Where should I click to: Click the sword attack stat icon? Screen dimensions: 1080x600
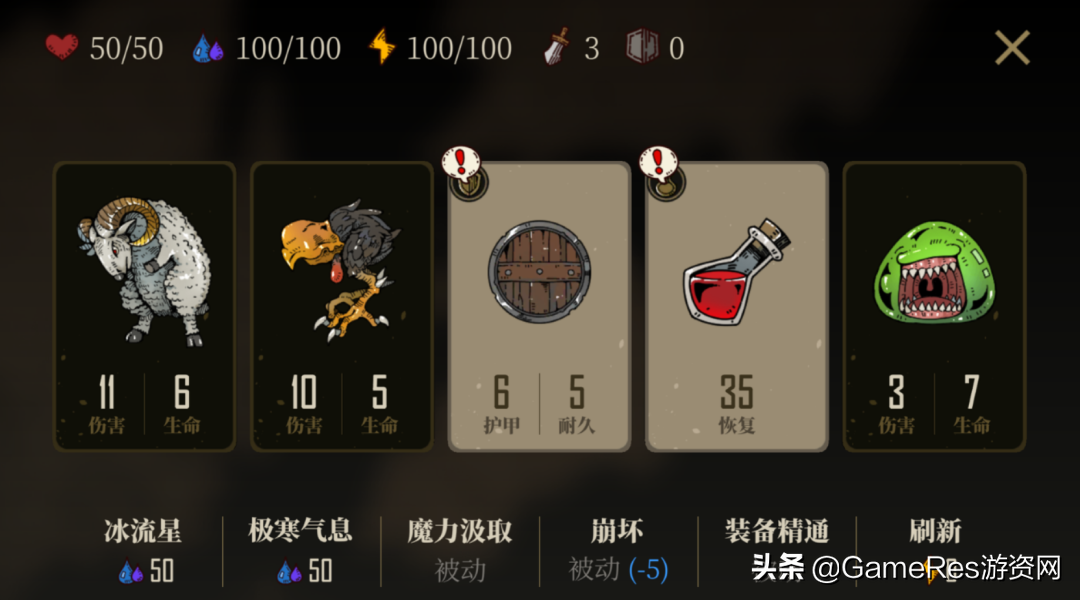(x=557, y=47)
